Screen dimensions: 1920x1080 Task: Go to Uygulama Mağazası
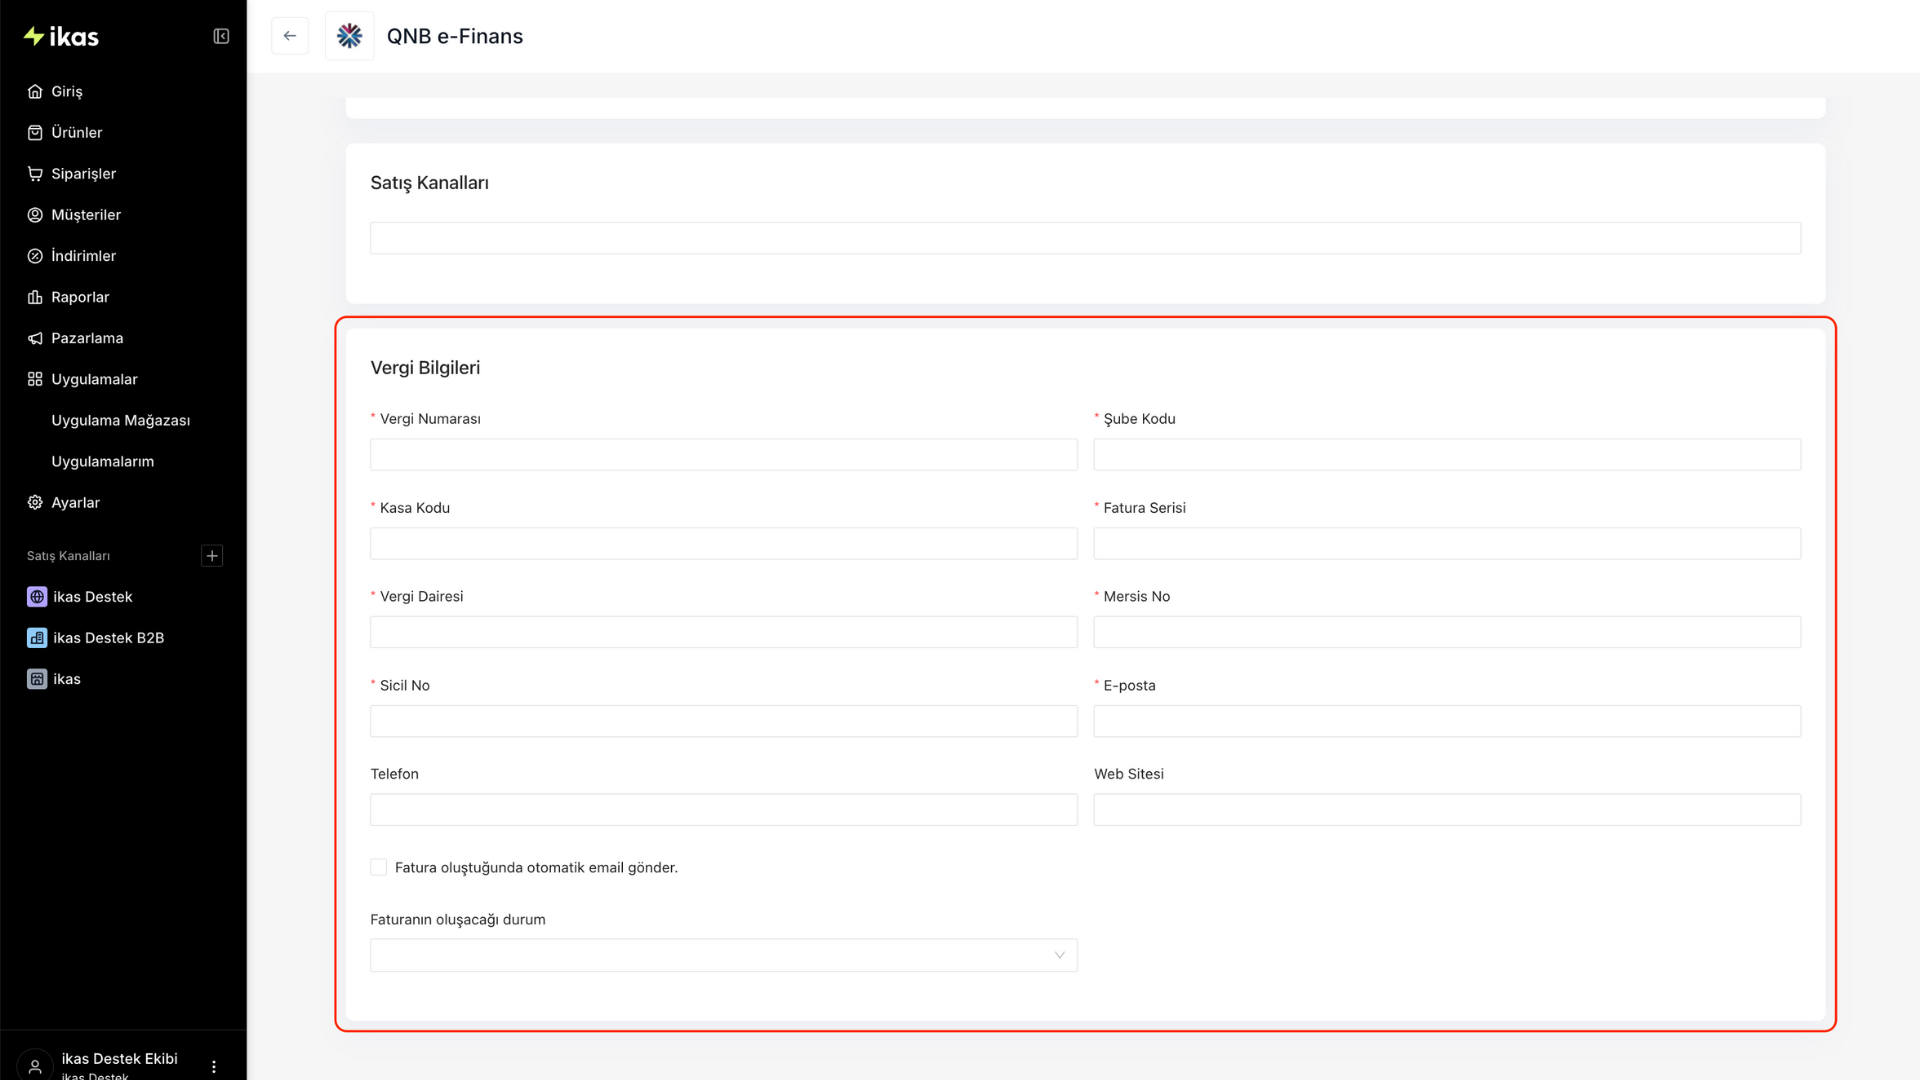(123, 420)
